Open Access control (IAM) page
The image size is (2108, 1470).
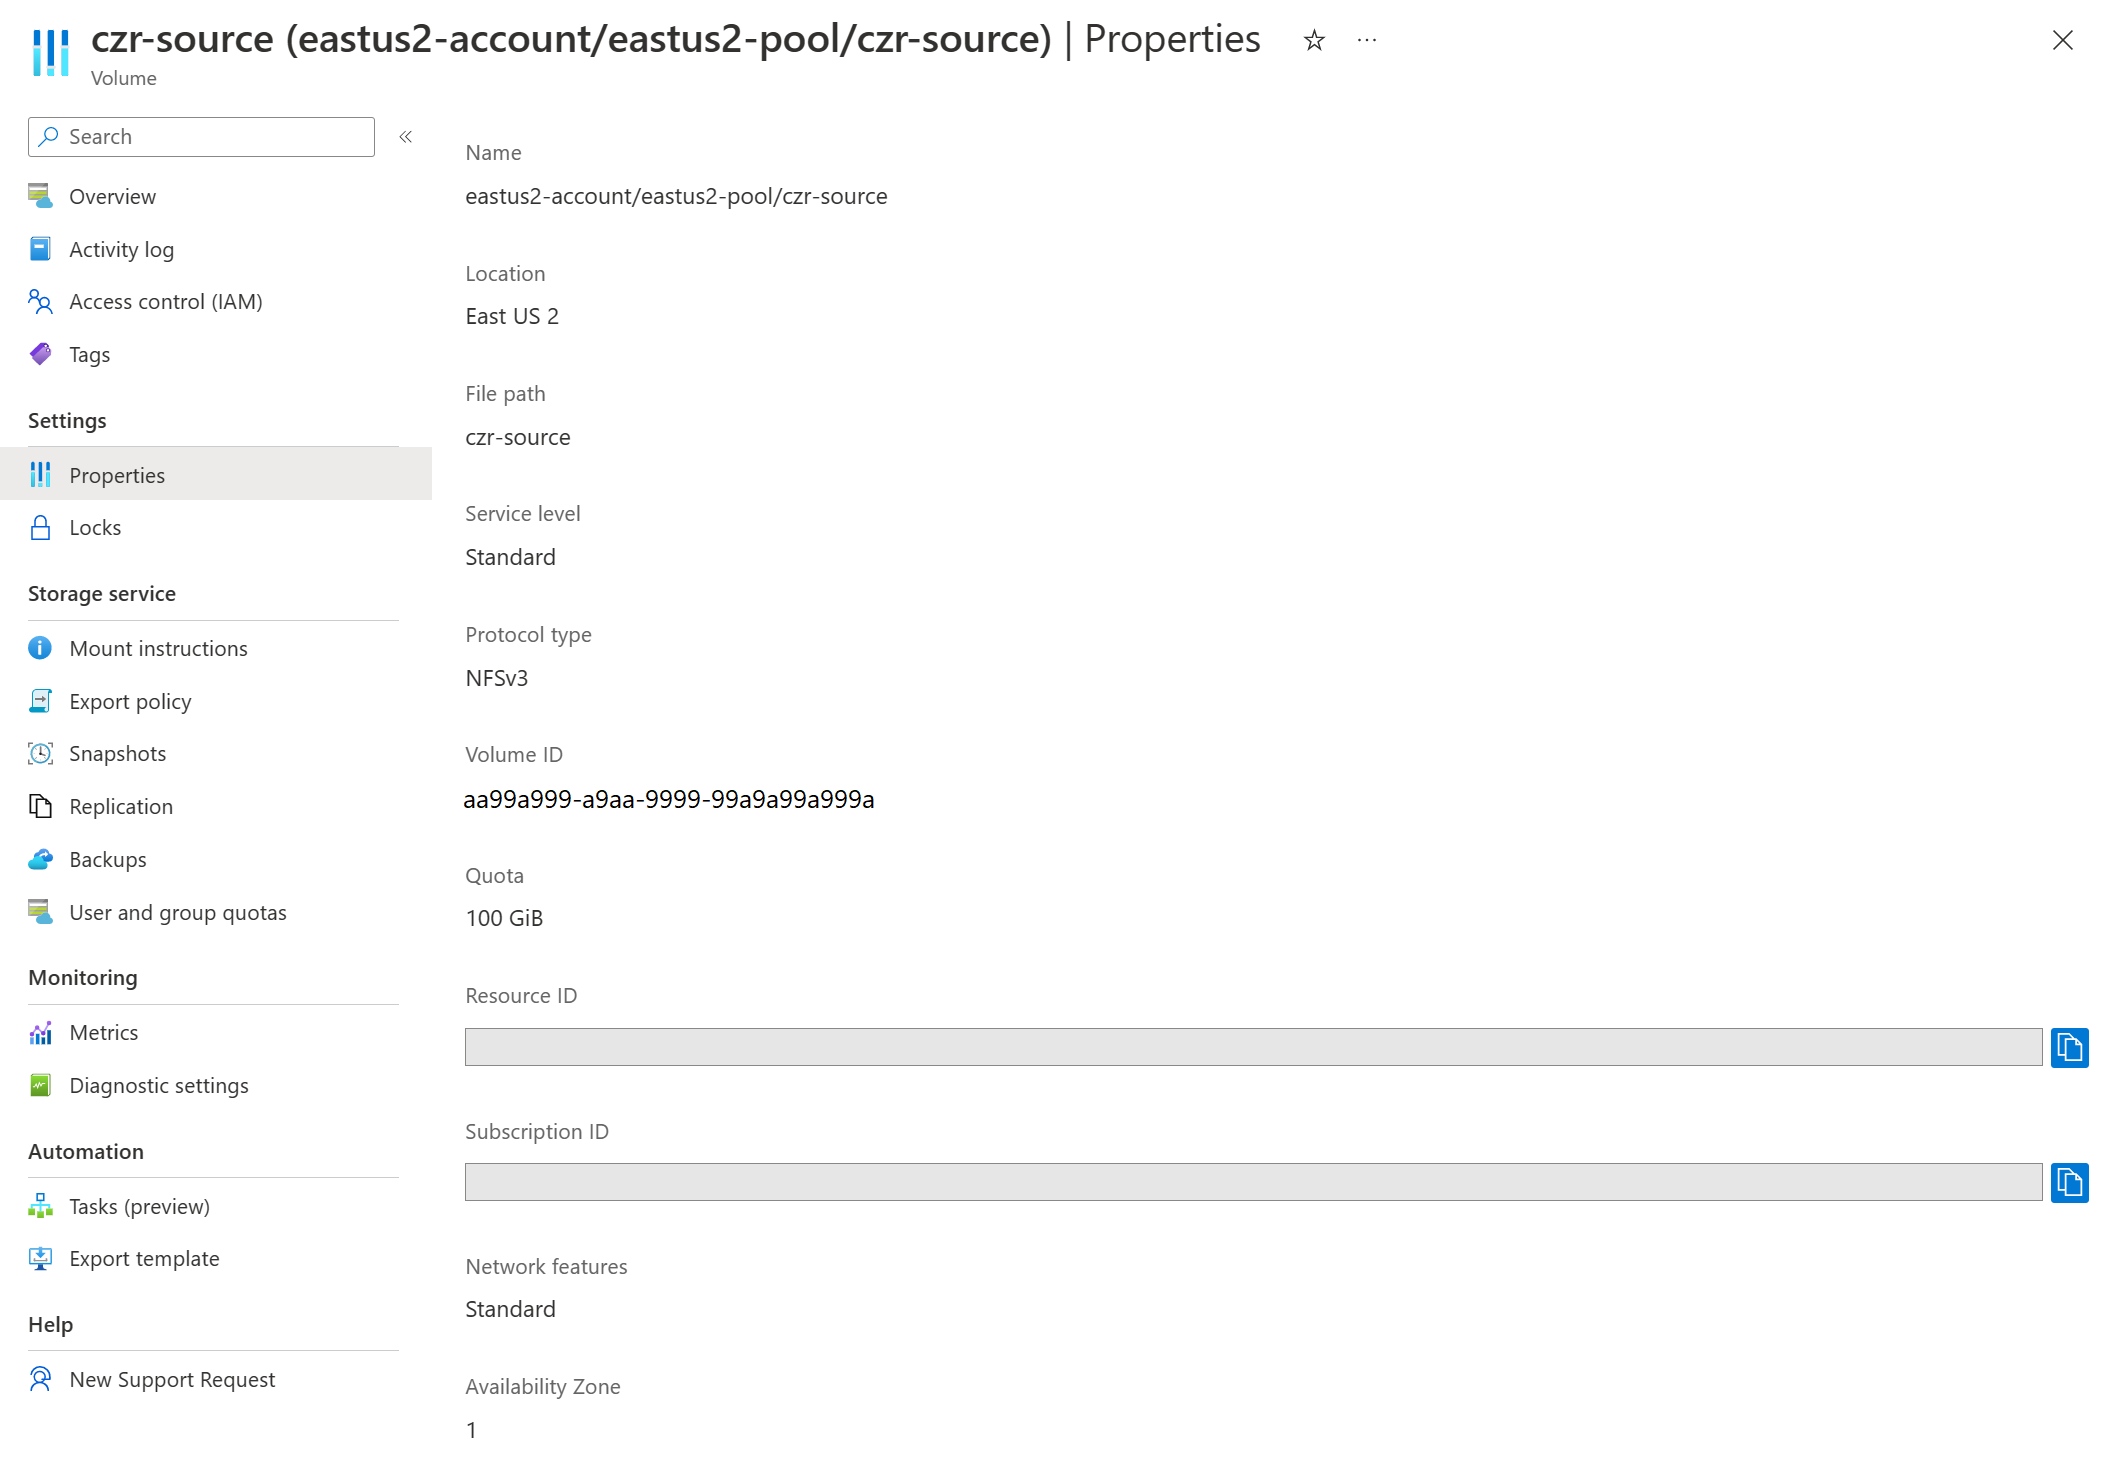pyautogui.click(x=165, y=302)
